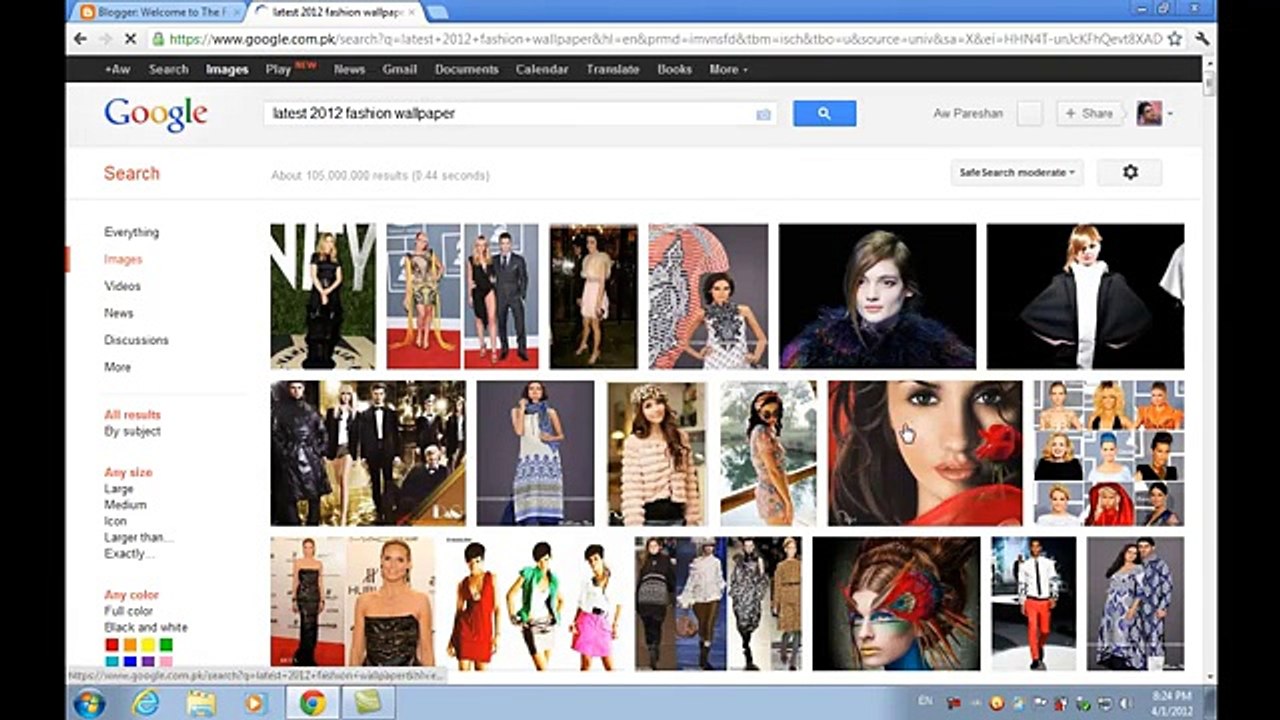Screen dimensions: 1280x720
Task: Click the browser back arrow
Action: (81, 39)
